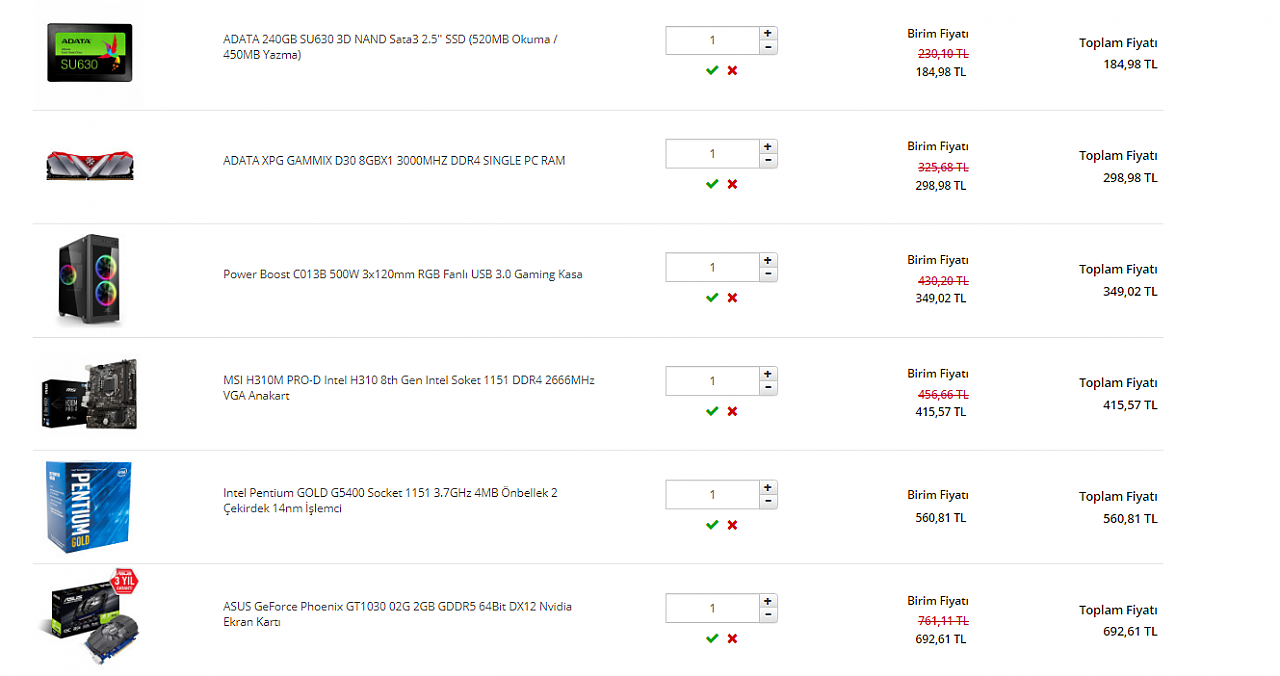
Task: Open ADATA 240GB SU630 SSD product link
Action: (390, 47)
